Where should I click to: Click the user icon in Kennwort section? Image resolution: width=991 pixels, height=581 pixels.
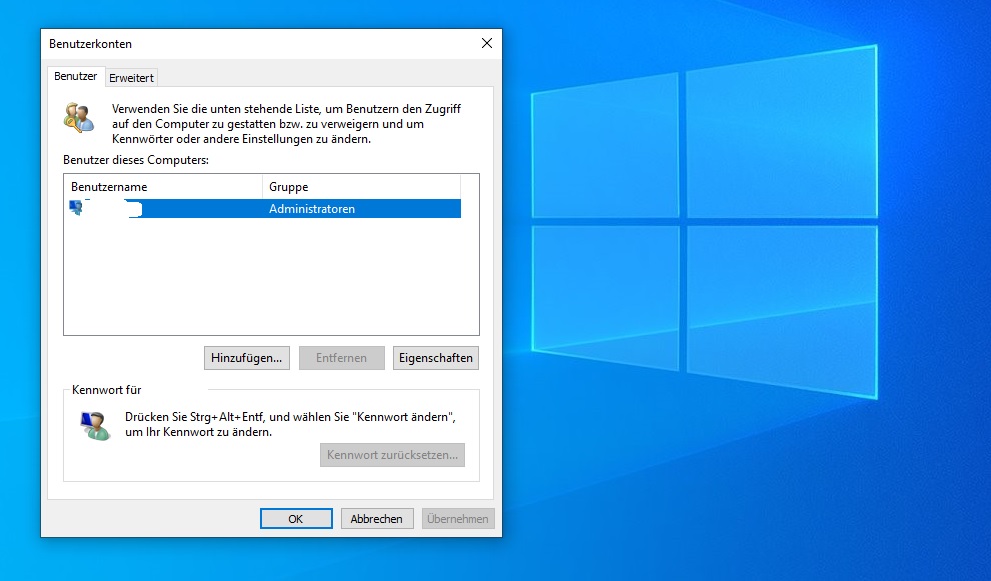(x=95, y=425)
